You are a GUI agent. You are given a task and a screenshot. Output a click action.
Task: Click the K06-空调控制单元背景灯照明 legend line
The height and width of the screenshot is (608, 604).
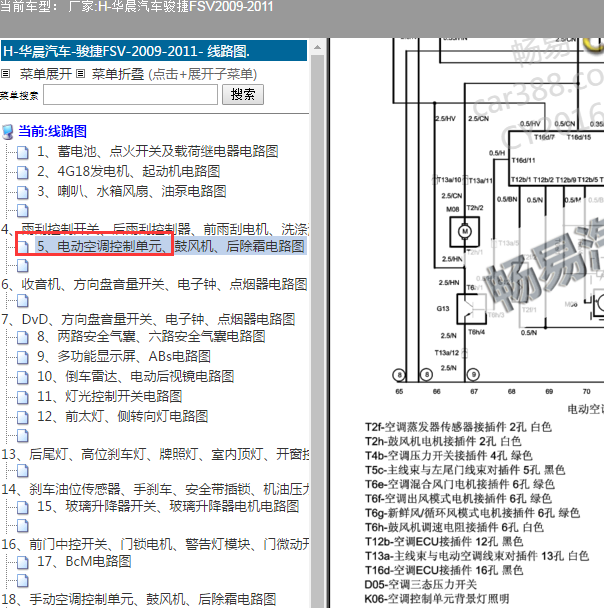pos(437,599)
